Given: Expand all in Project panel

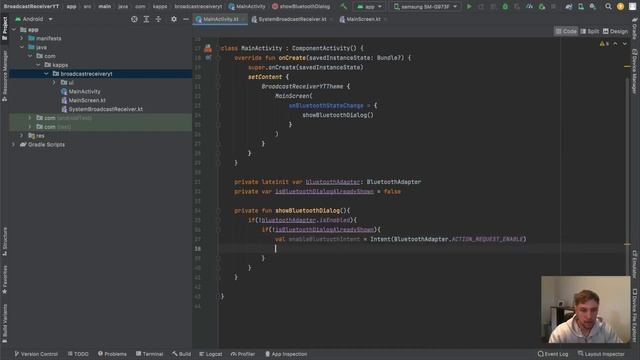Looking at the screenshot, I should (x=146, y=19).
